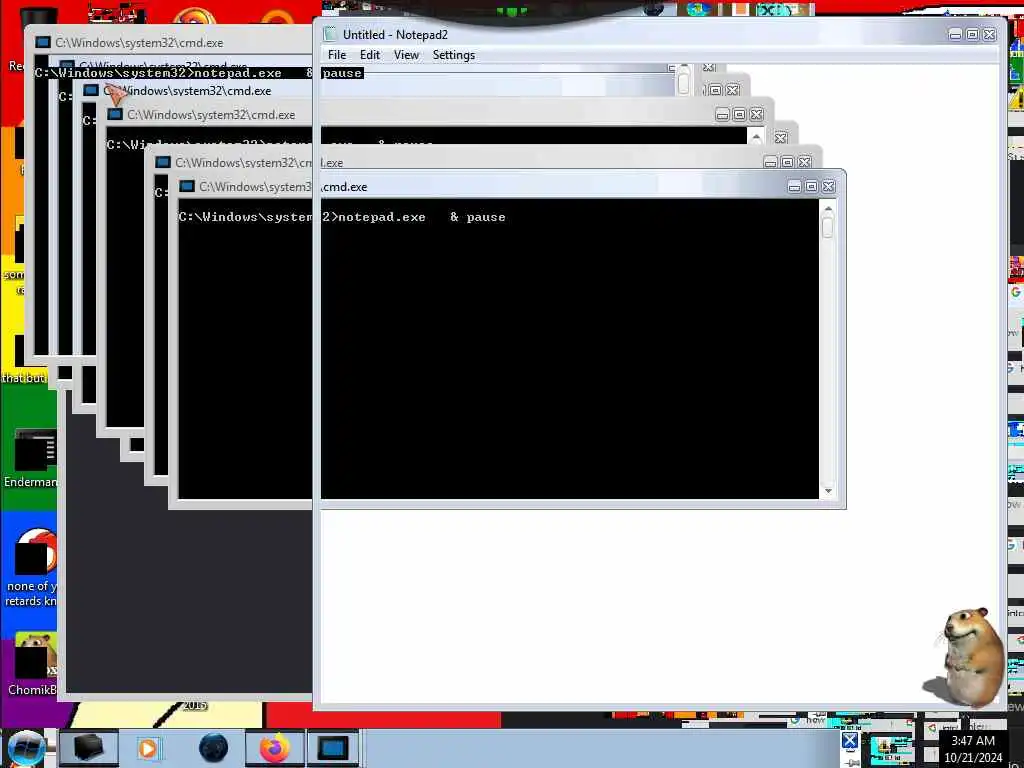Open the Enderman desktop icon
The height and width of the screenshot is (768, 1024).
coord(31,457)
